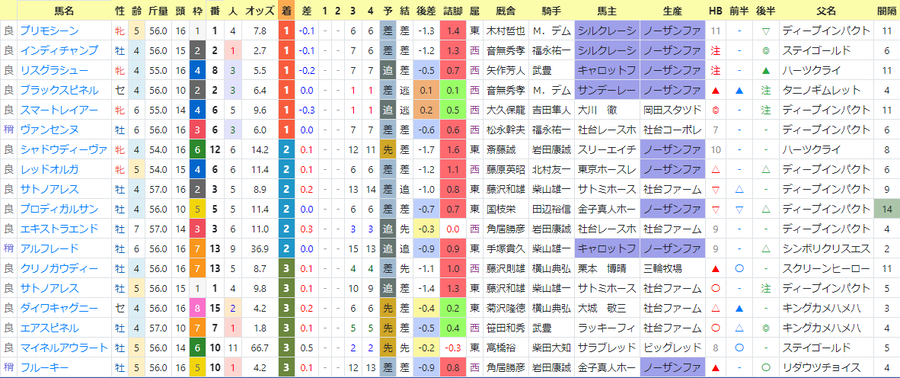Sort by the 斤量 column header
Image resolution: width=900 pixels, height=378 pixels.
158,11
